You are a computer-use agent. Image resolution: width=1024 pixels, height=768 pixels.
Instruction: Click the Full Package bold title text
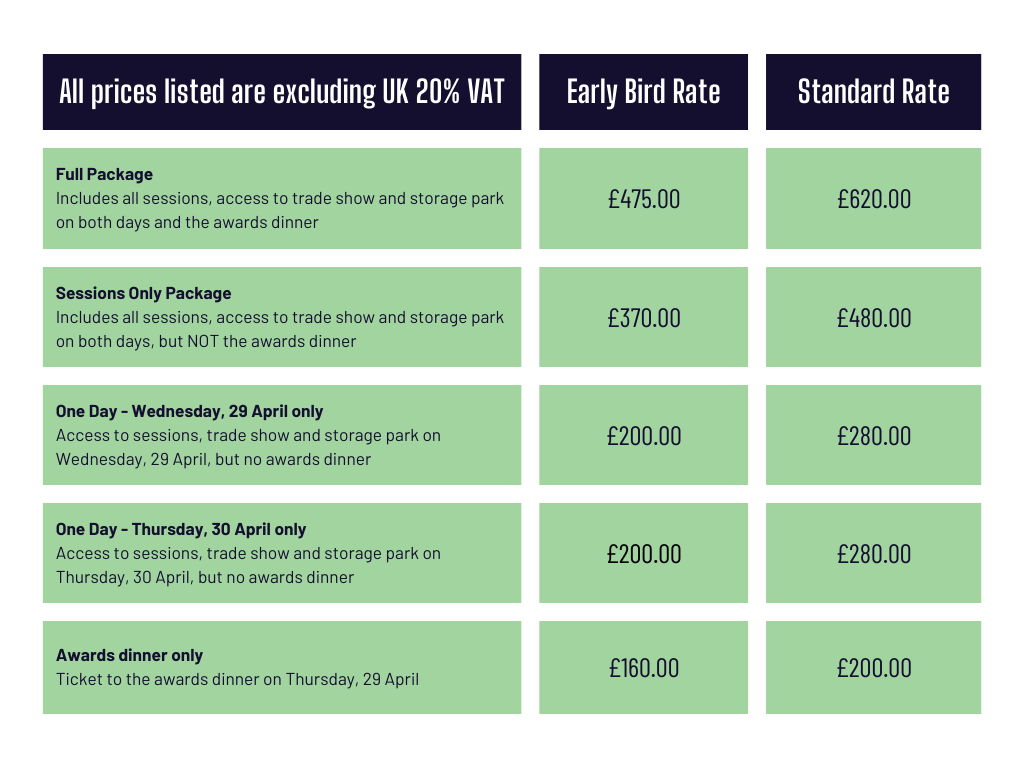104,174
